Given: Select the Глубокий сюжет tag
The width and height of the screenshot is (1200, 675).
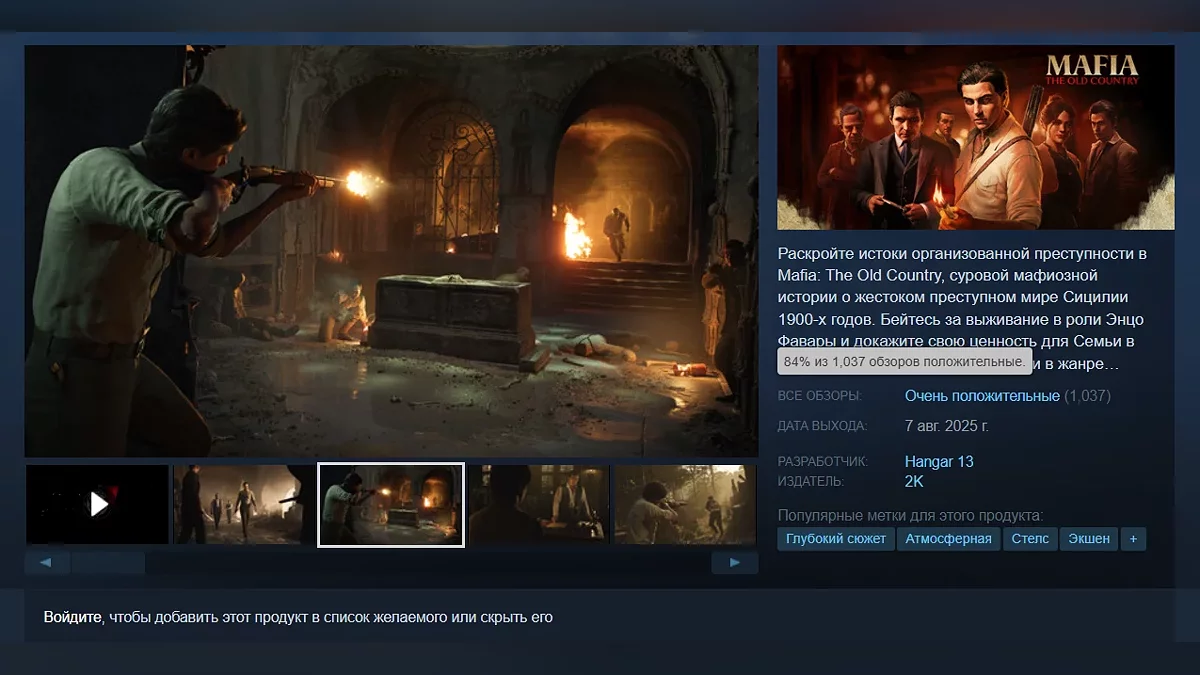Looking at the screenshot, I should point(836,539).
